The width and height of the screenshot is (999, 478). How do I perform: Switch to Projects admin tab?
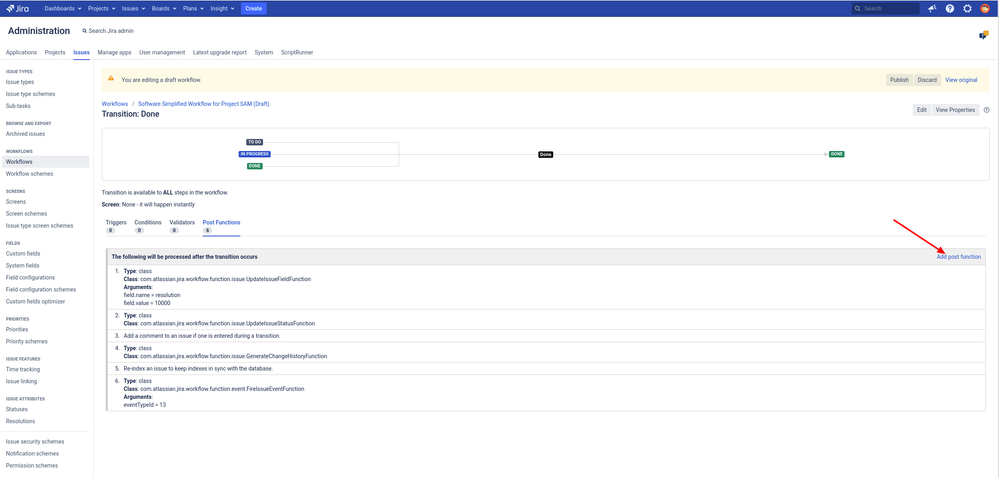click(55, 52)
